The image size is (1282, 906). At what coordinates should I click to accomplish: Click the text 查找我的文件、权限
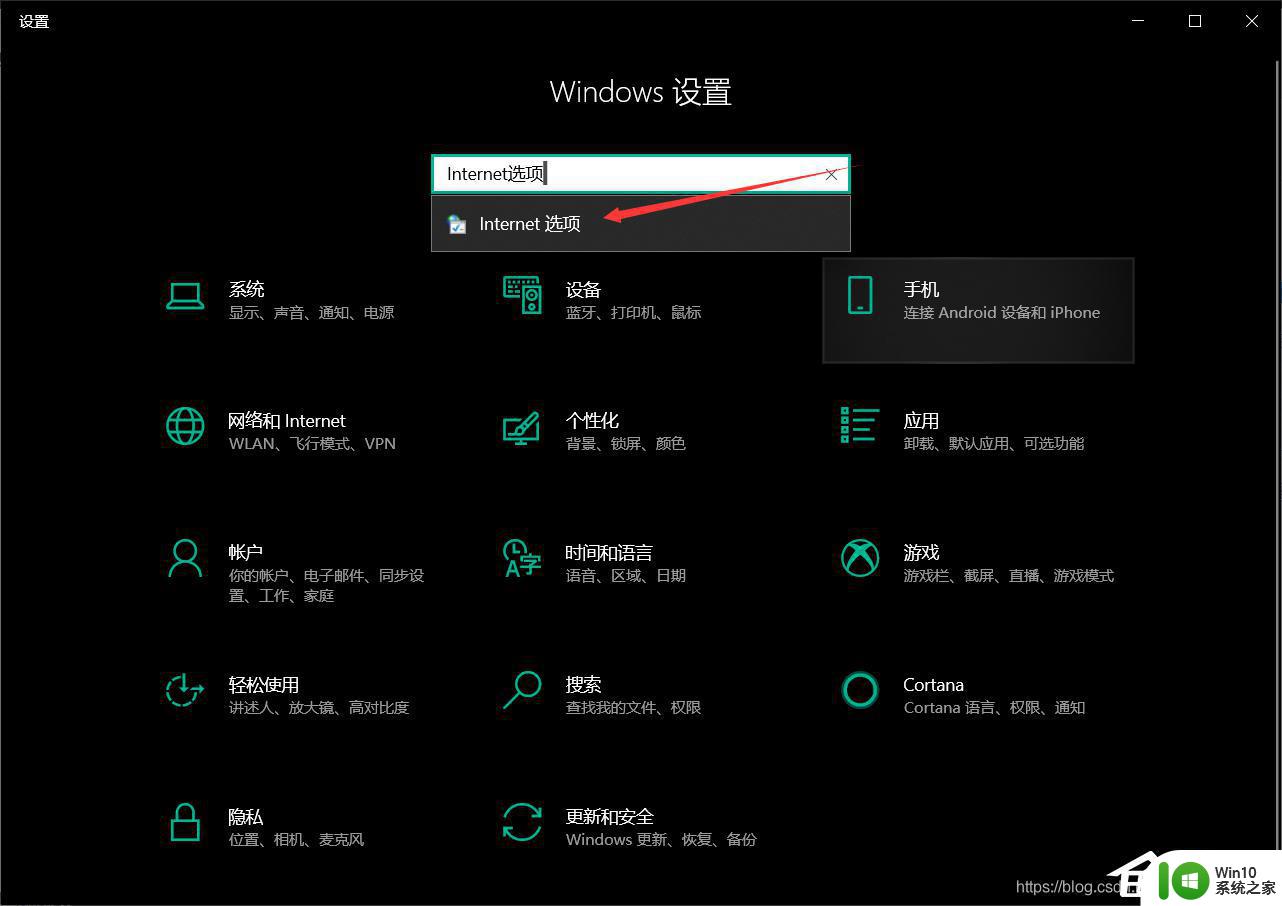tap(633, 708)
